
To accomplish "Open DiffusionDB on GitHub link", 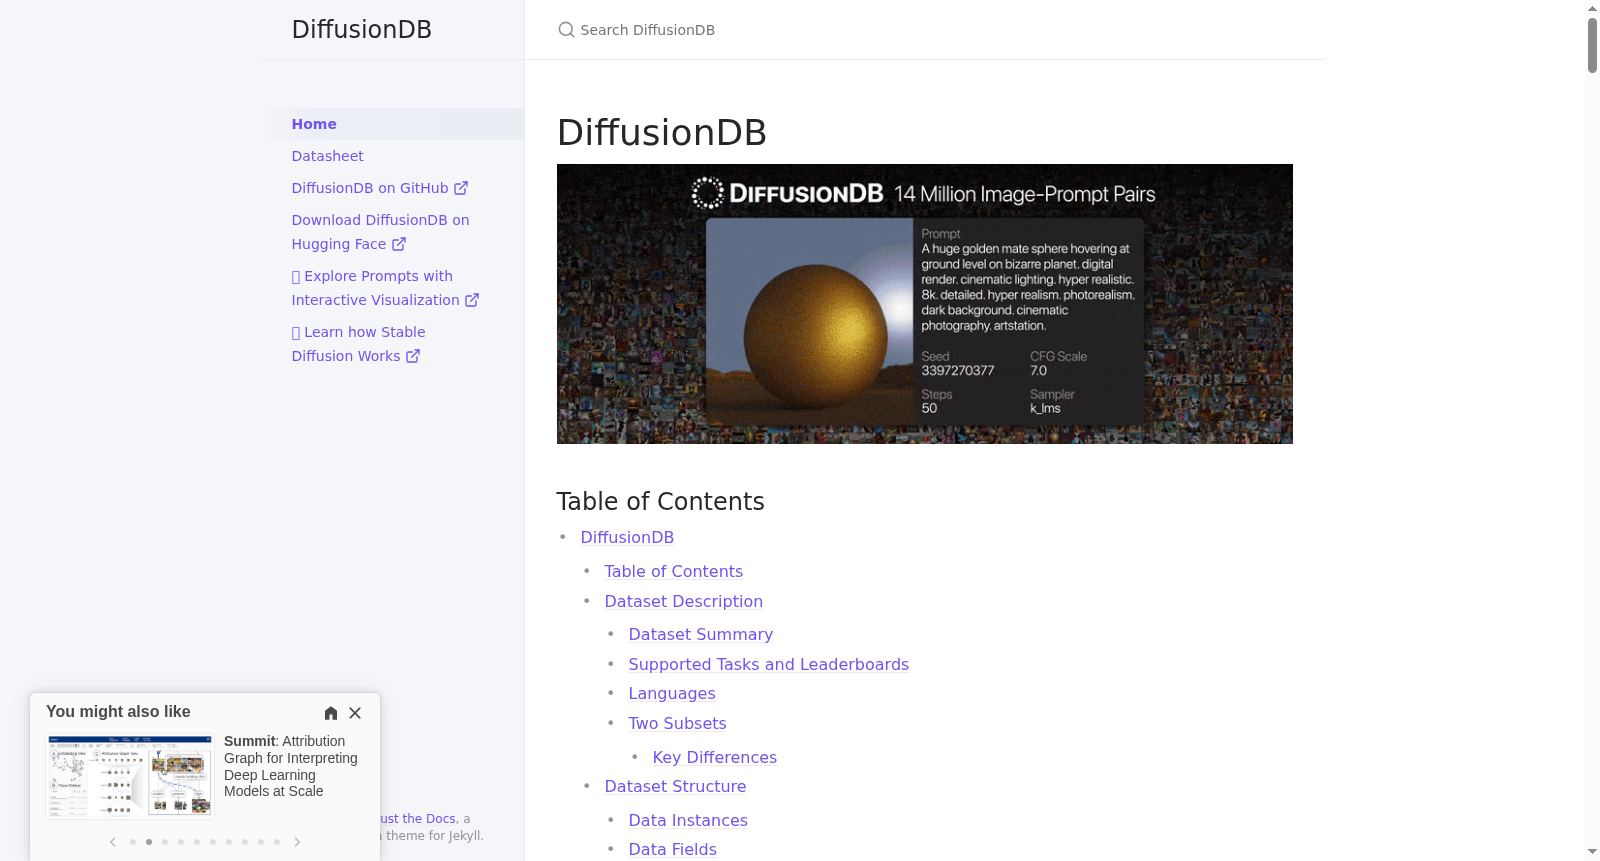I will click(x=380, y=188).
